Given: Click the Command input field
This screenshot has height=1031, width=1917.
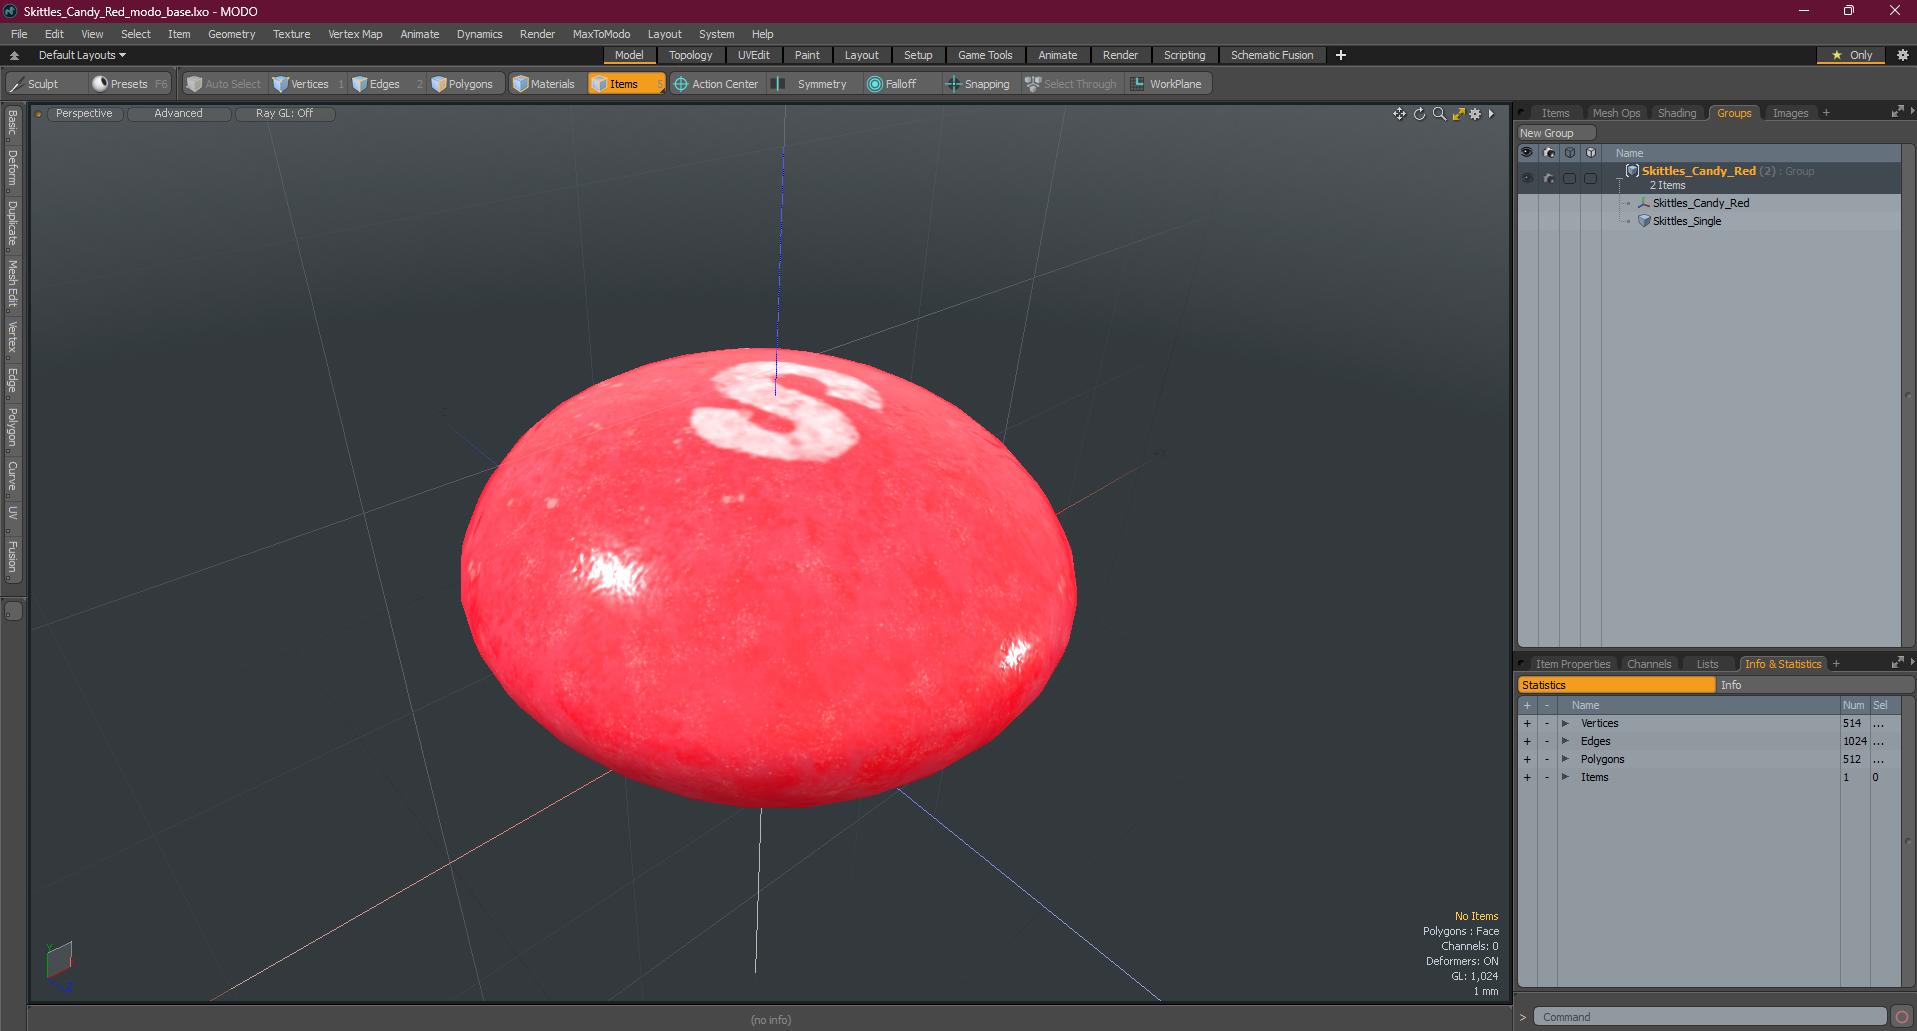Looking at the screenshot, I should 1710,1017.
